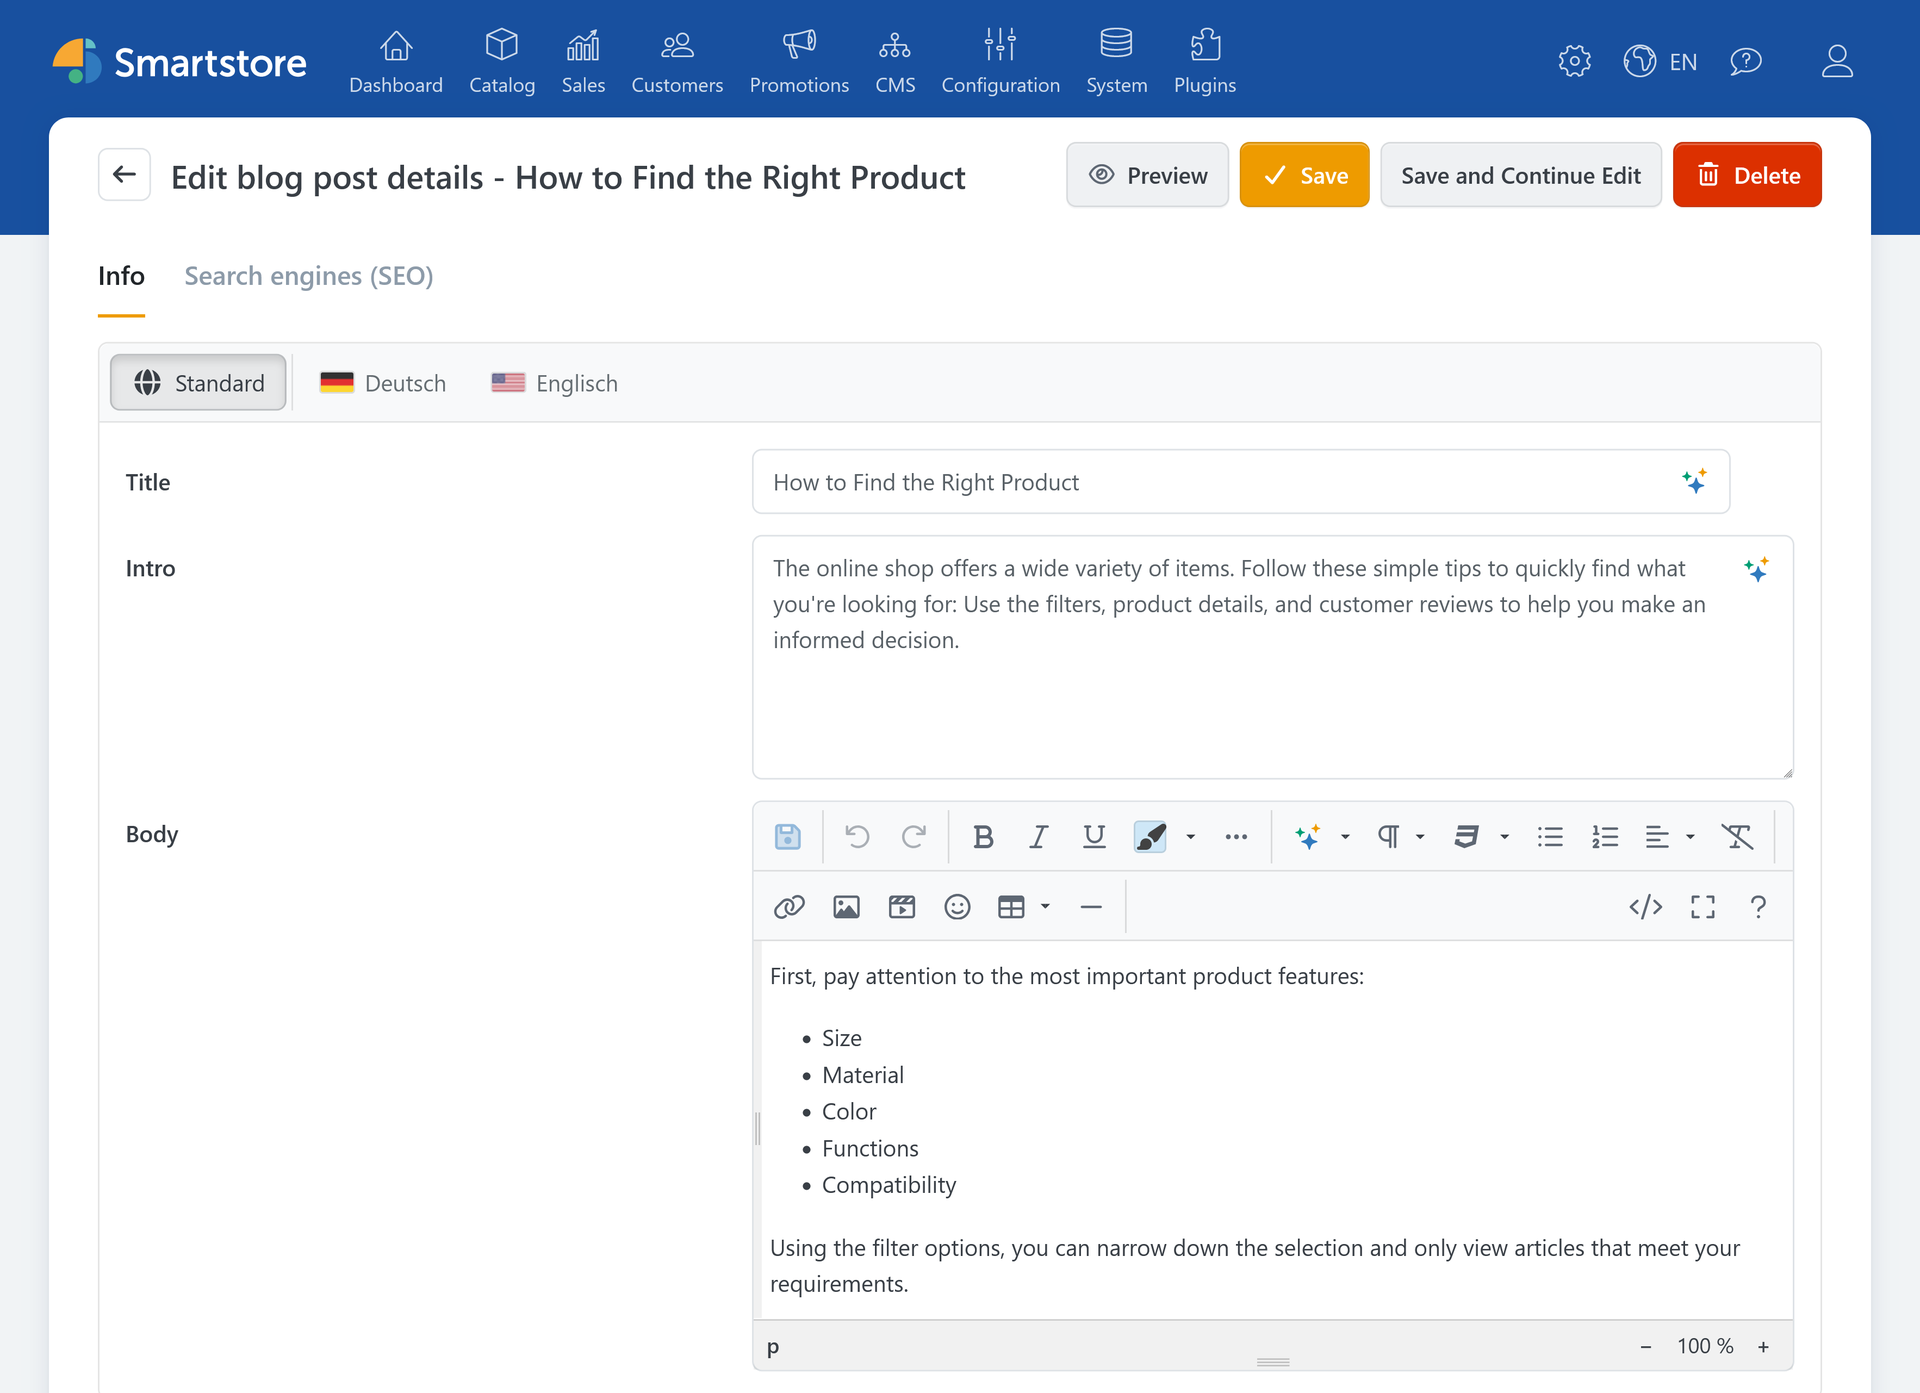Toggle fullscreen editor mode
1920x1393 pixels.
click(1703, 907)
